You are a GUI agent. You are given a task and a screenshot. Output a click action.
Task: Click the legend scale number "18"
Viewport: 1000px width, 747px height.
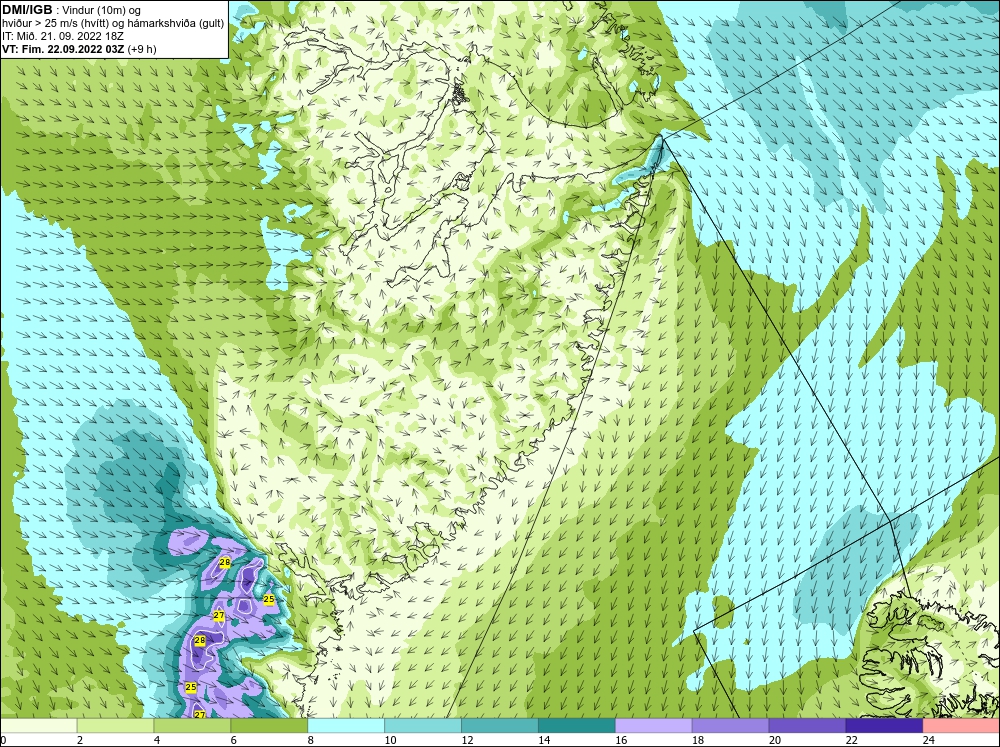click(698, 740)
